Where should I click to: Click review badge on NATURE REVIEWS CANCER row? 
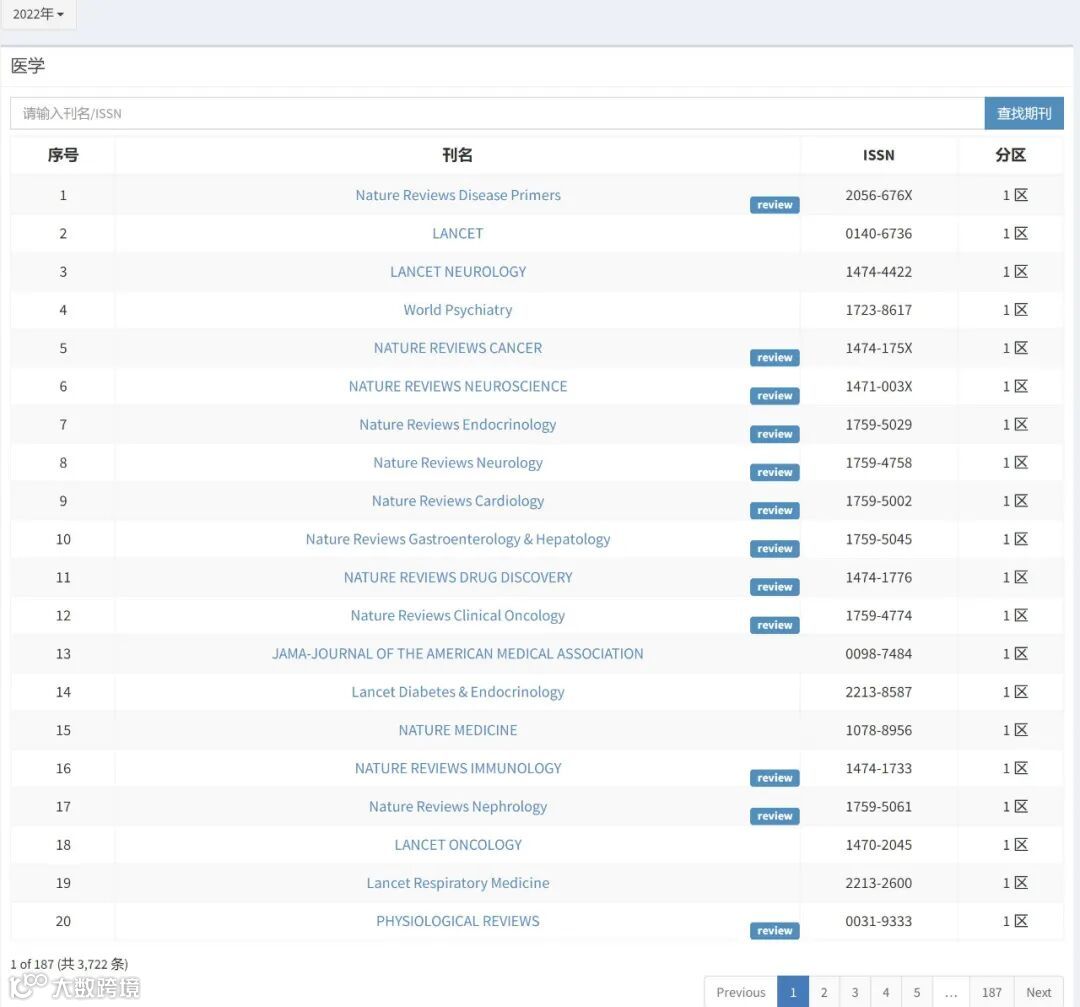[774, 357]
